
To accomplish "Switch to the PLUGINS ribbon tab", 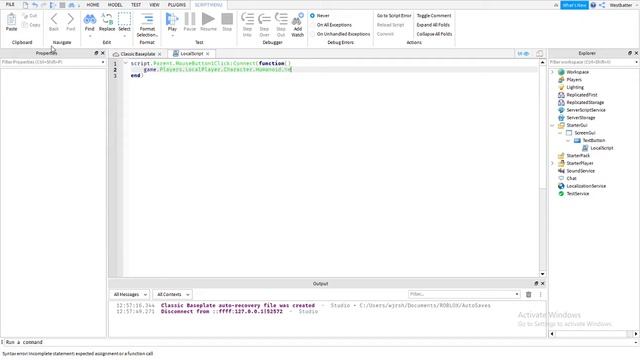I will click(177, 5).
